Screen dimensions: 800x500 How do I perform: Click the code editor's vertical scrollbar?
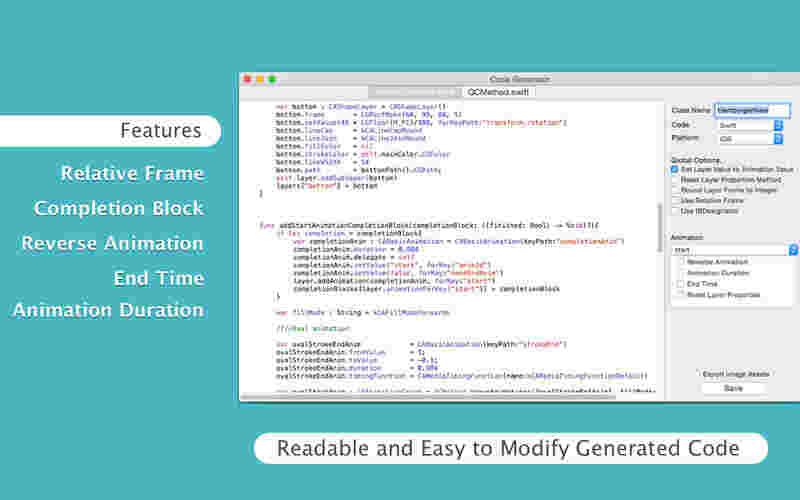pos(660,227)
